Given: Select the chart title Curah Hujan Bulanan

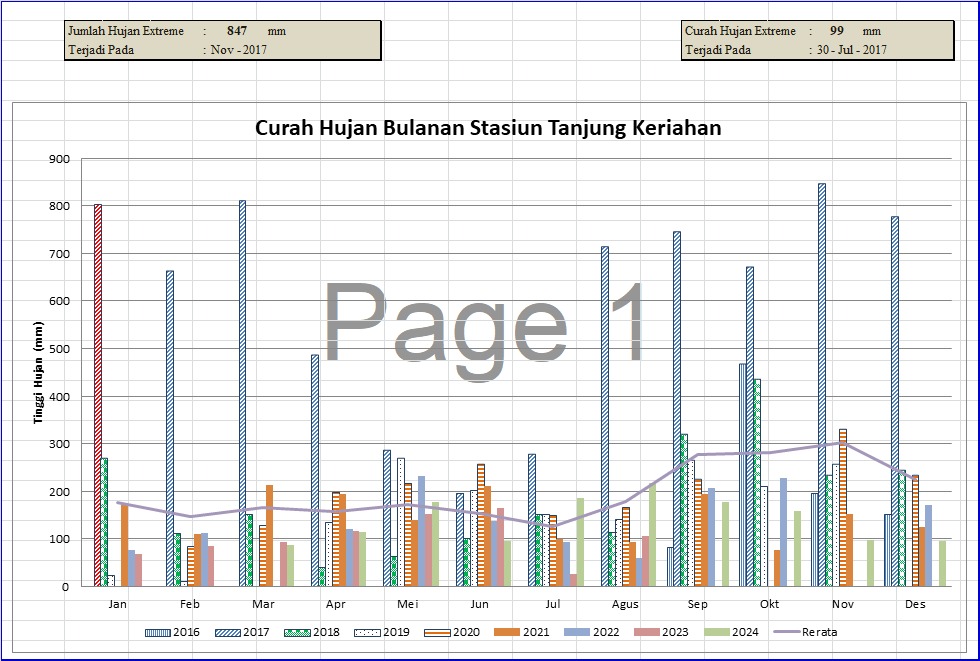Looking at the screenshot, I should tap(488, 128).
